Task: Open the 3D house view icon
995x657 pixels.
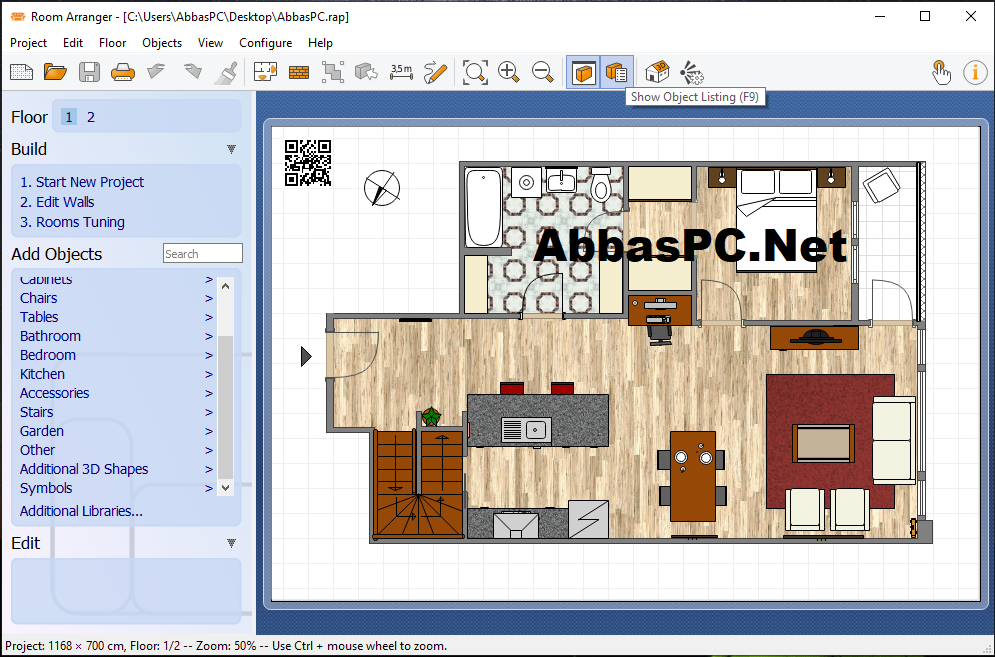Action: [x=657, y=72]
